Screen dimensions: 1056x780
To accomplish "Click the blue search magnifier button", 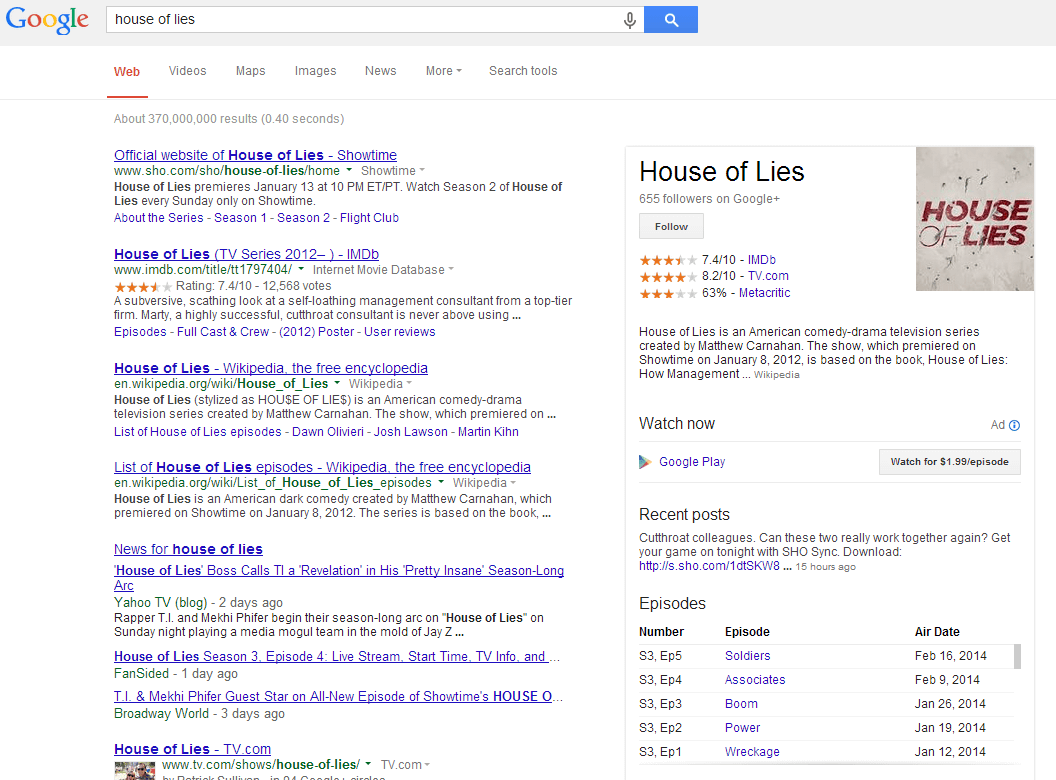I will pos(671,20).
